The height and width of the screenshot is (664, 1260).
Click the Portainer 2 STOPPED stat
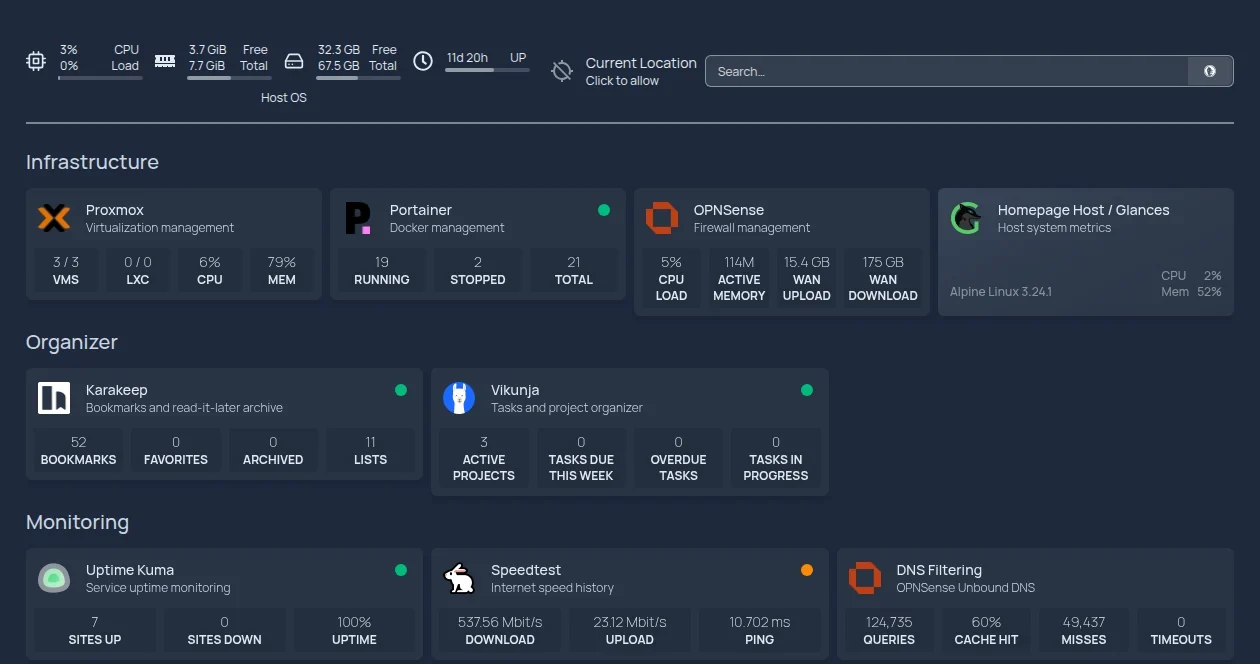coord(478,270)
